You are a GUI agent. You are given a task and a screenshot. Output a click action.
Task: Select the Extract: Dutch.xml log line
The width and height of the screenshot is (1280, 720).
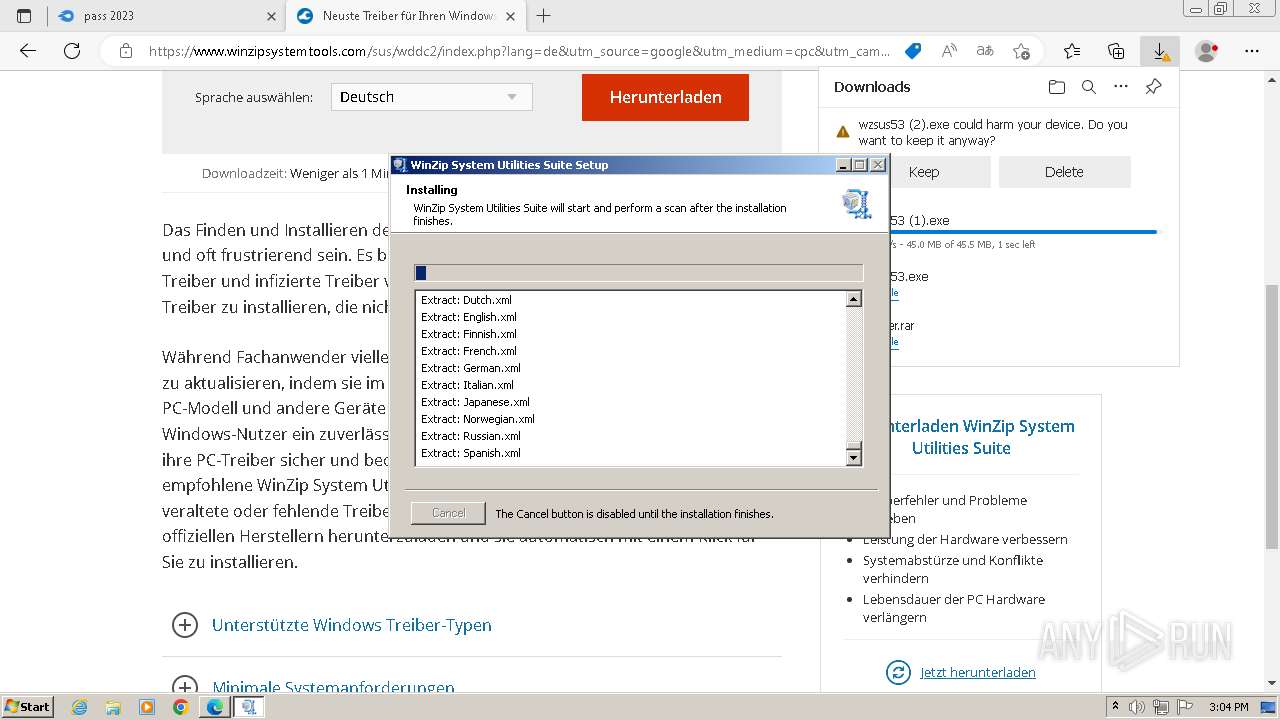coord(466,300)
